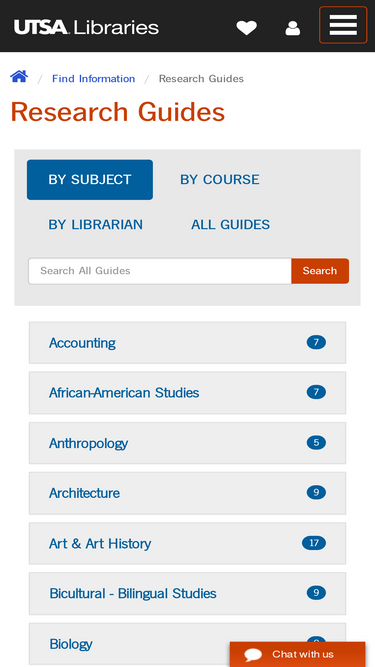Click the orange Search button

(x=320, y=271)
